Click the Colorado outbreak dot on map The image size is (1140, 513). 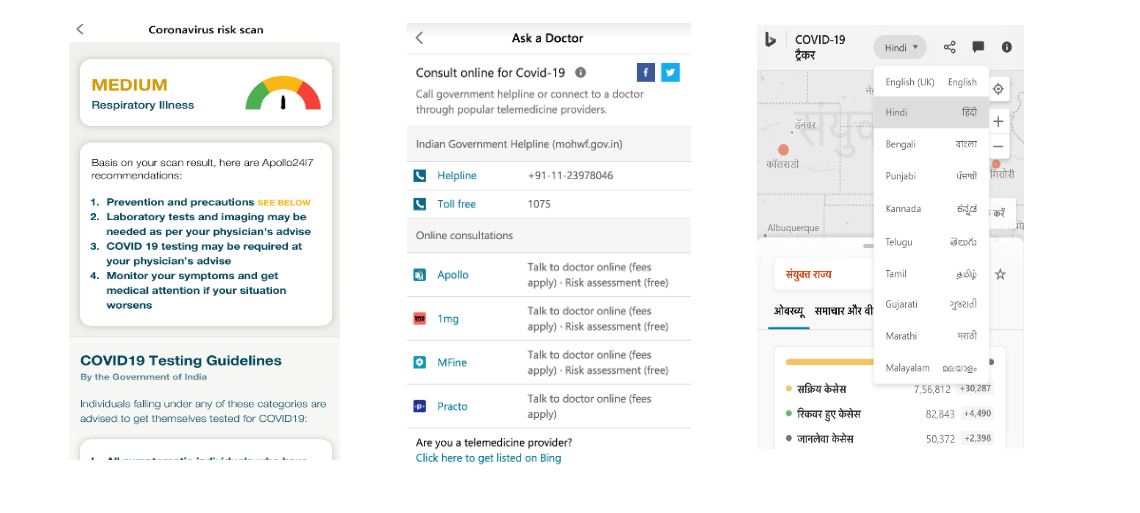pyautogui.click(x=783, y=150)
